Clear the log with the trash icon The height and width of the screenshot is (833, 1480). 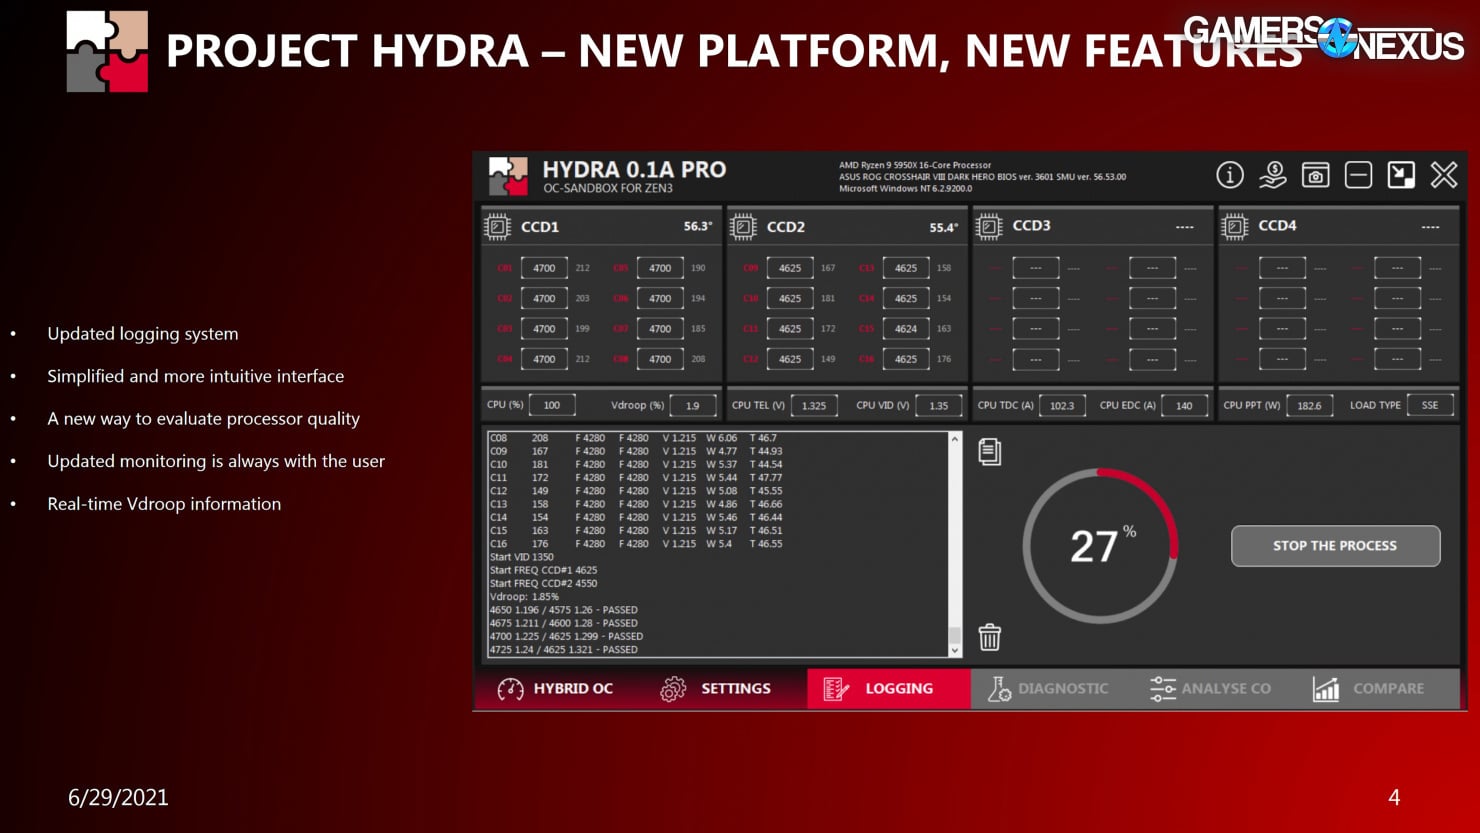click(989, 637)
